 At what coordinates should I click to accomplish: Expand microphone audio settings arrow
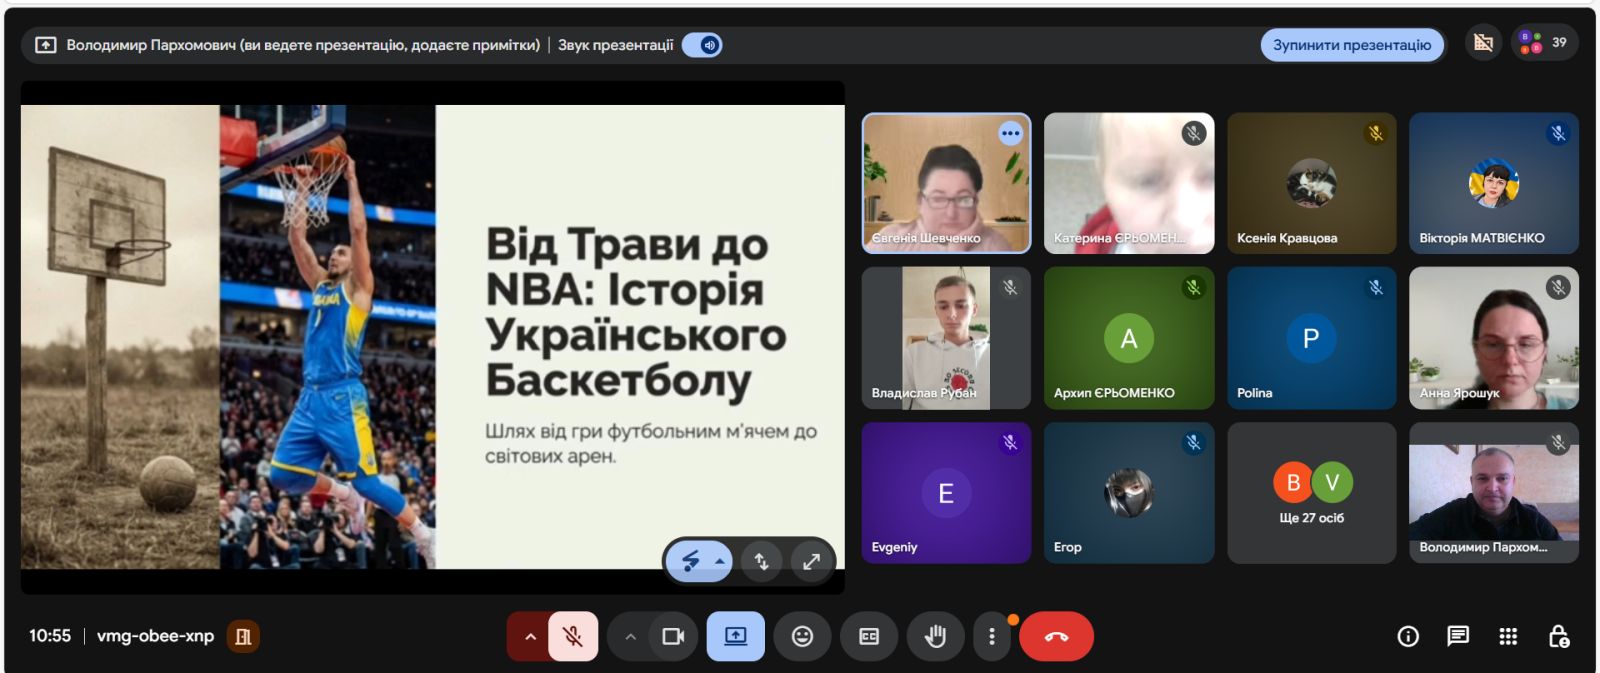(x=530, y=636)
